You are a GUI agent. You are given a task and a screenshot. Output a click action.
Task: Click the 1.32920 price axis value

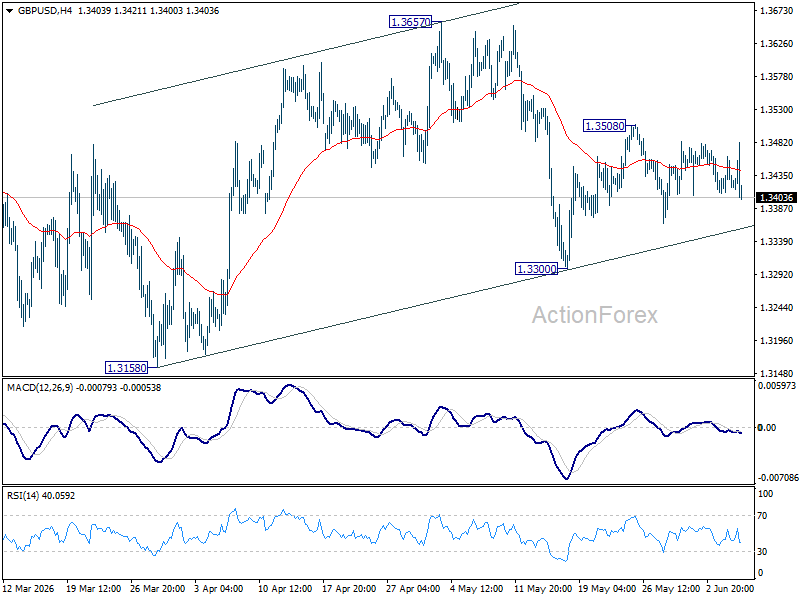click(777, 274)
